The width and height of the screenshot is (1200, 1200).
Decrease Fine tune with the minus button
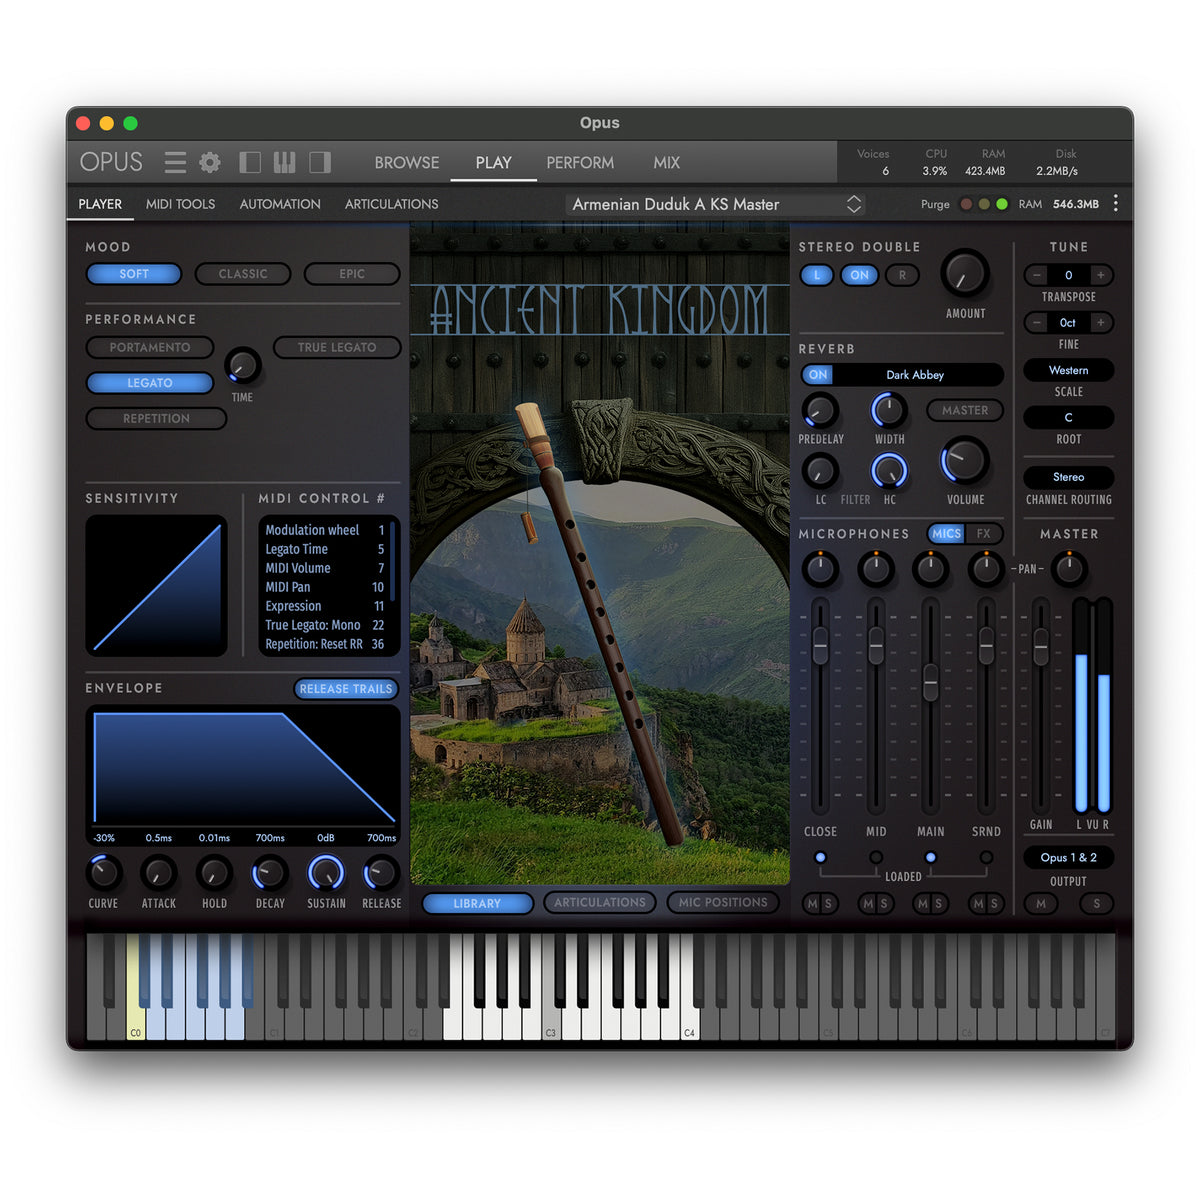pos(1037,322)
